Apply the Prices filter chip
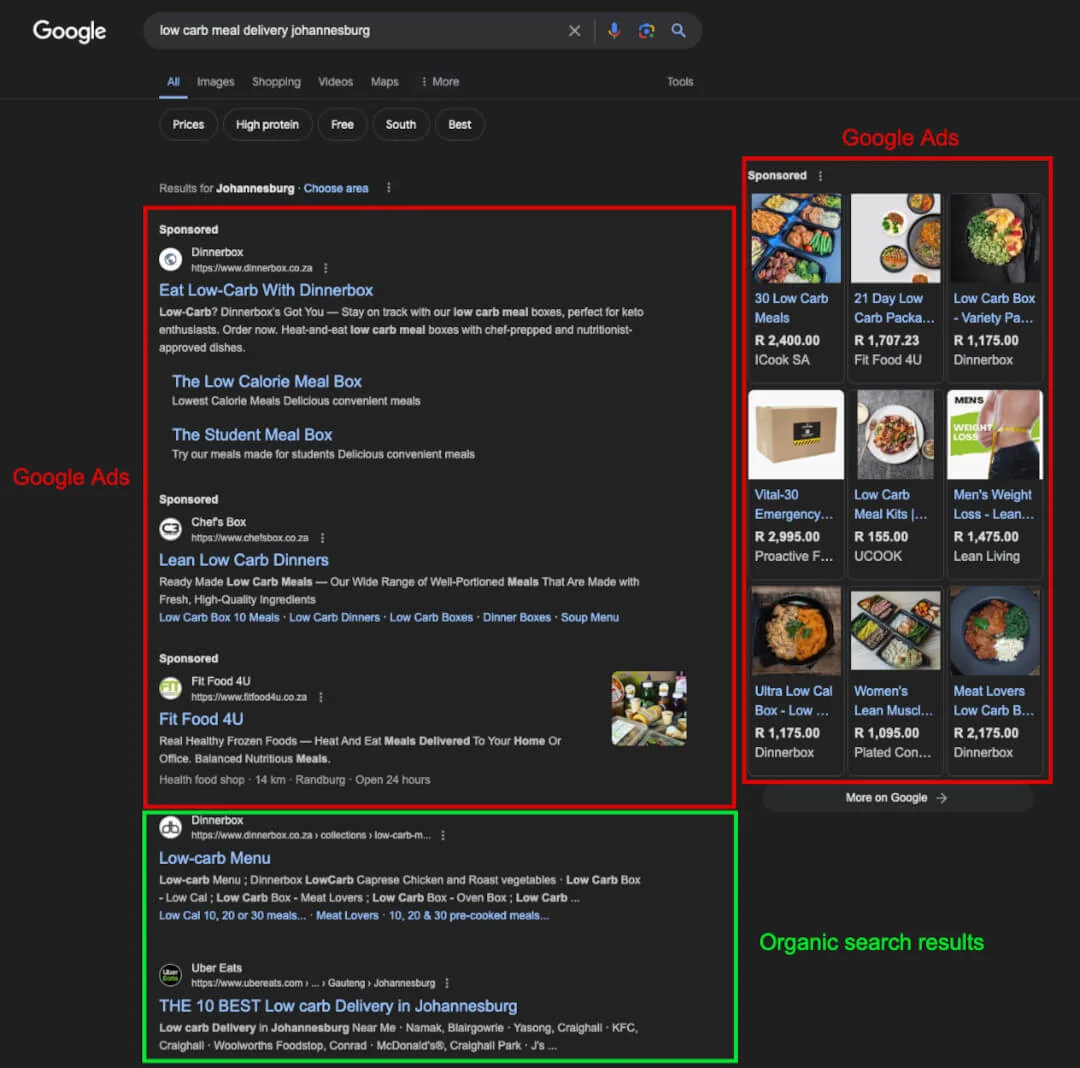 [189, 125]
